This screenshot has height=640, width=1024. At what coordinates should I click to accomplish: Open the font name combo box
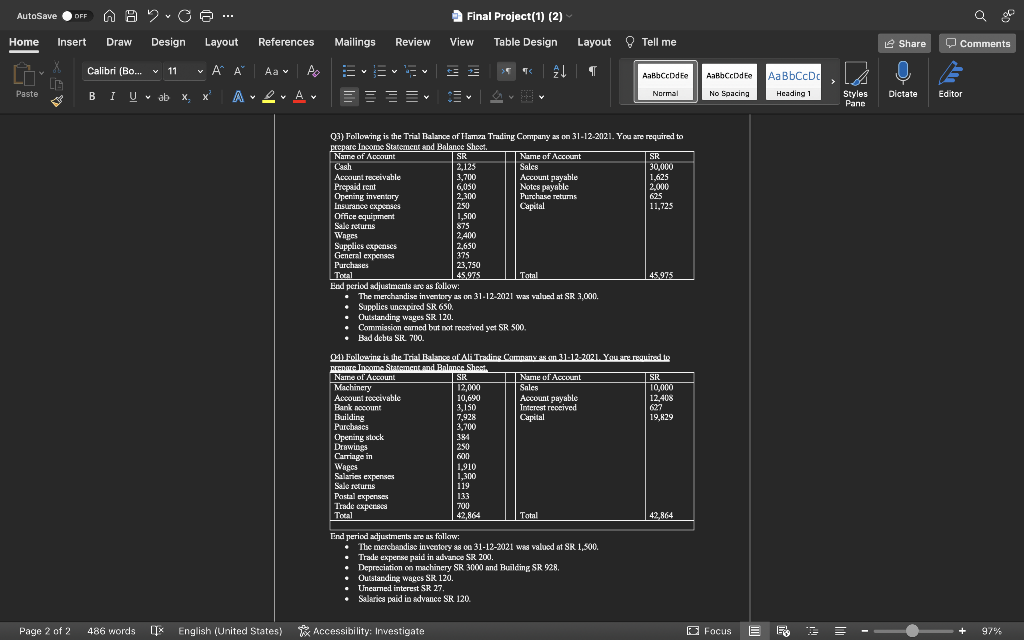pyautogui.click(x=121, y=71)
